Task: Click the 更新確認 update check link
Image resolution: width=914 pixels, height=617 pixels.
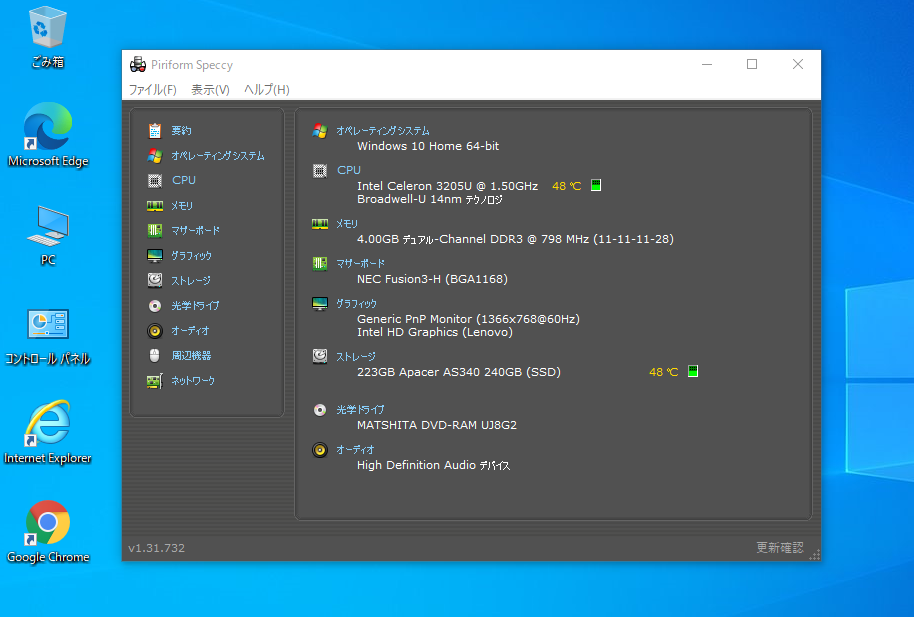Action: (x=780, y=548)
